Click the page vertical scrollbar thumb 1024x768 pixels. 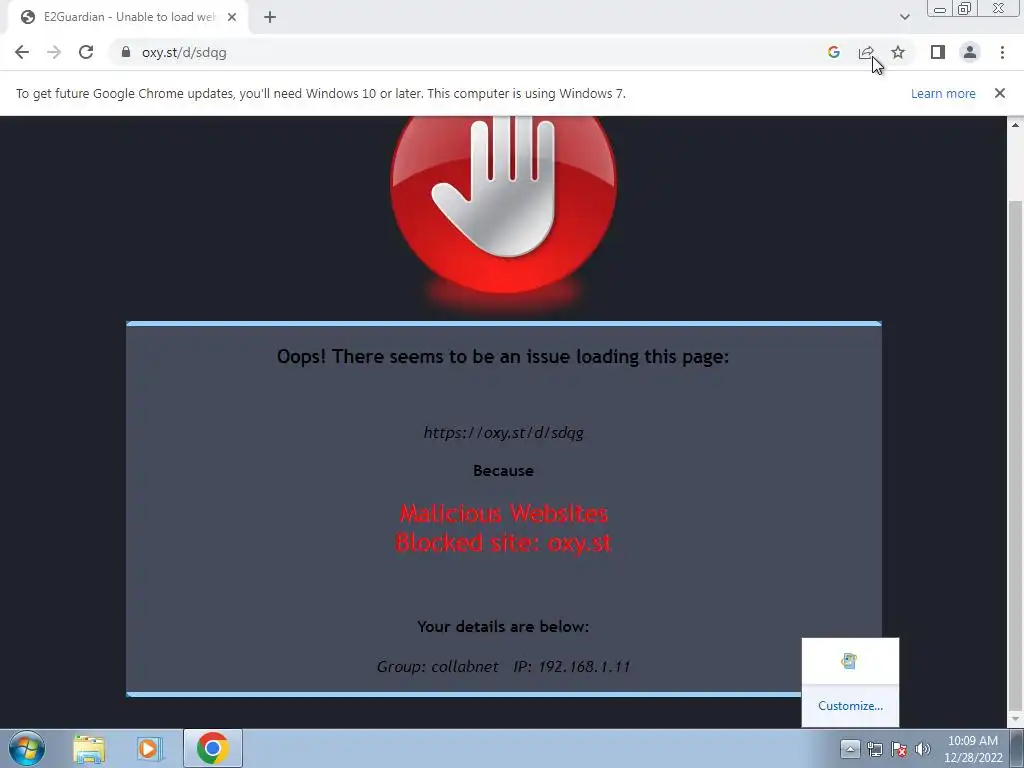[1016, 454]
